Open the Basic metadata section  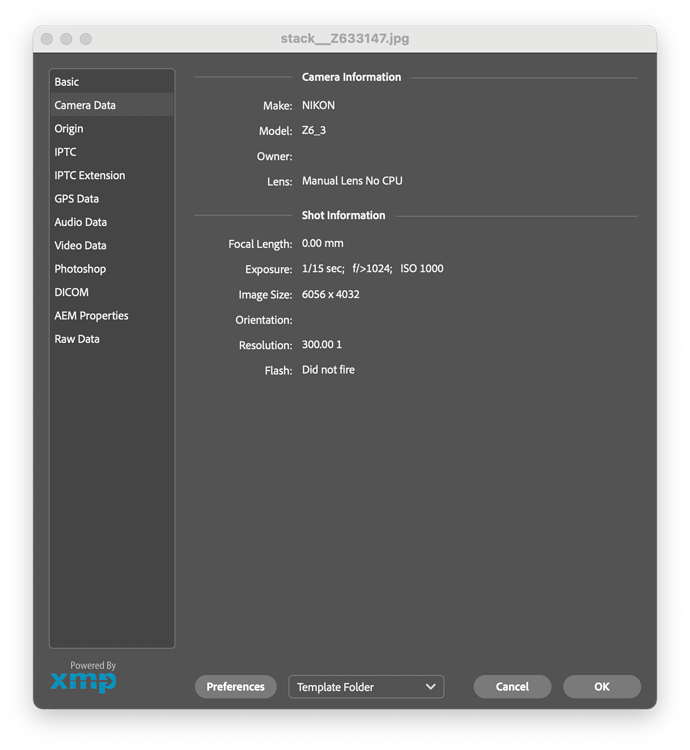[67, 82]
